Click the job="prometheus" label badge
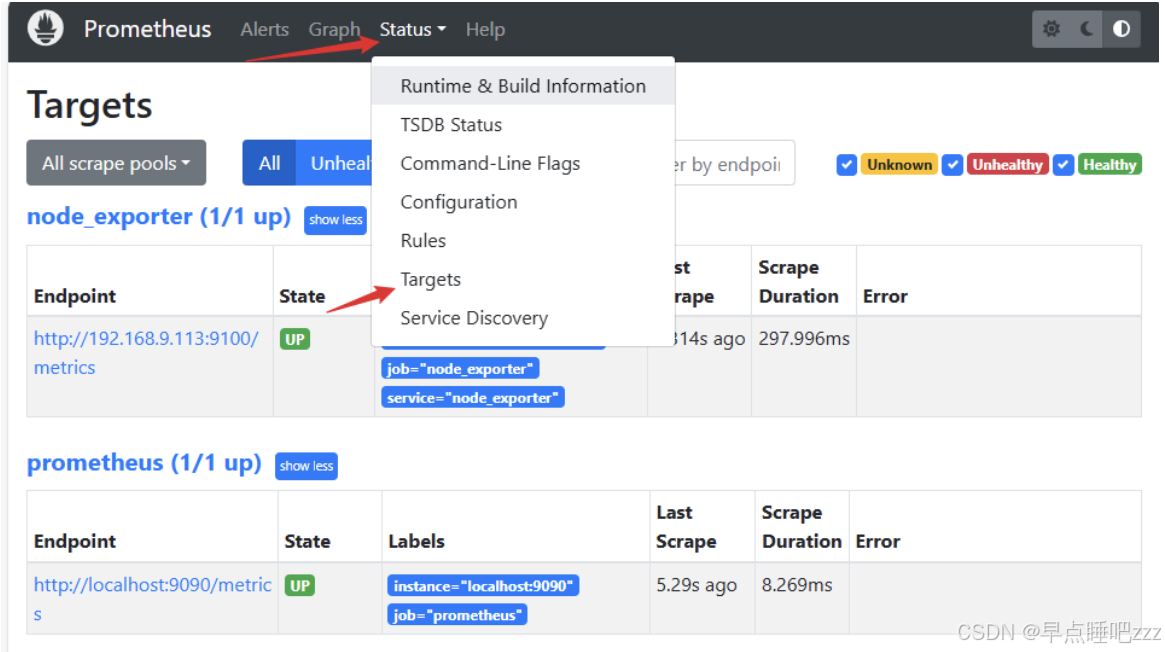Image resolution: width=1165 pixels, height=652 pixels. pyautogui.click(x=457, y=615)
